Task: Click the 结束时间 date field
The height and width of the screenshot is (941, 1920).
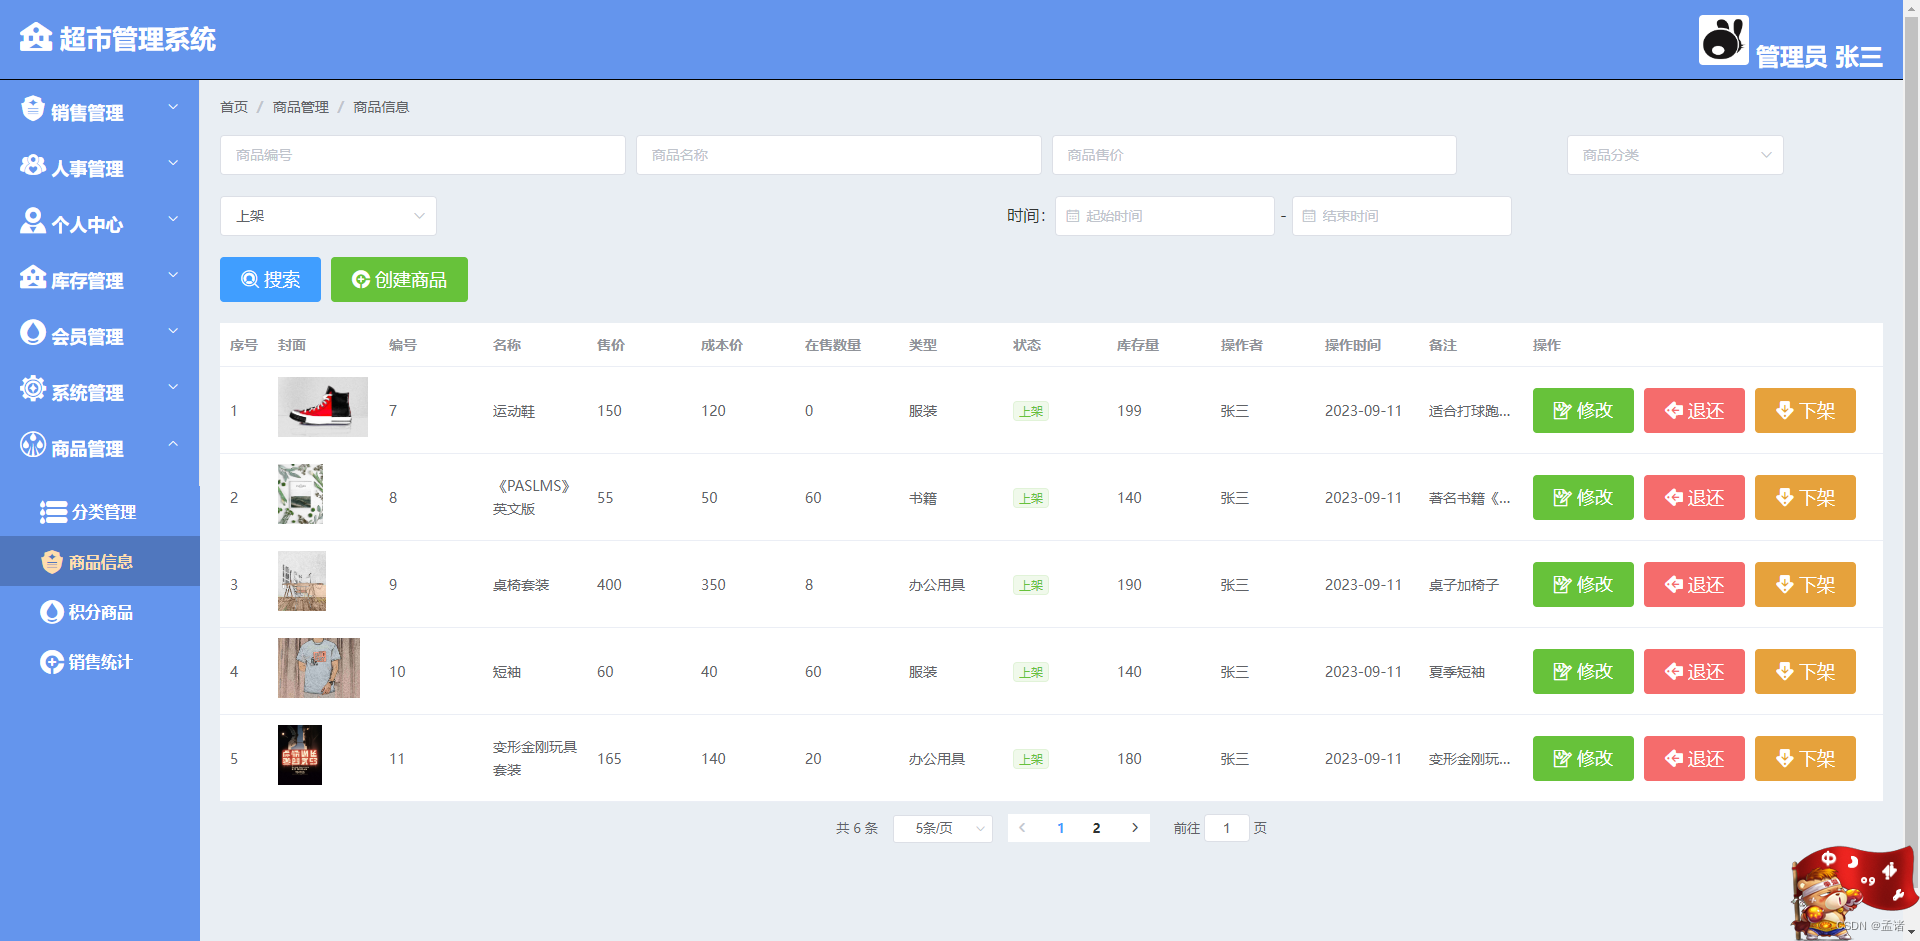Action: (x=1401, y=216)
